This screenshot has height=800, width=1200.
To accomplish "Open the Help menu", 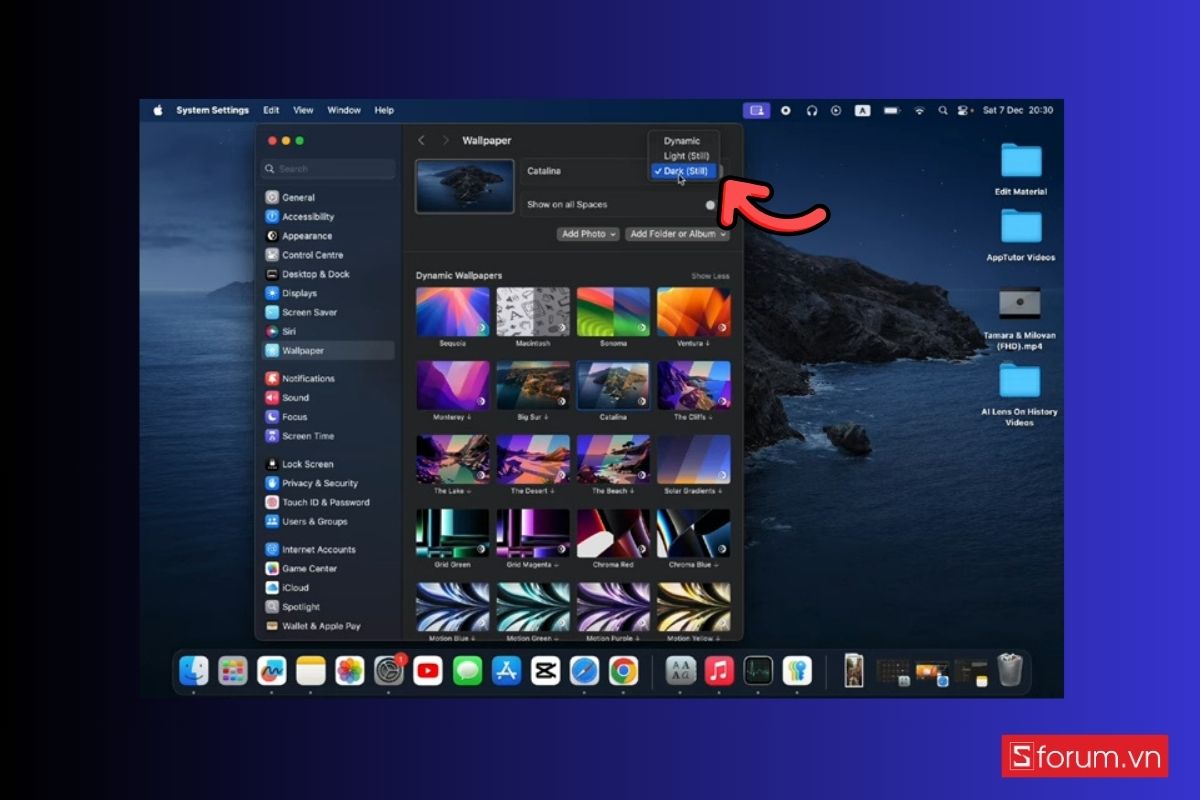I will 384,111.
